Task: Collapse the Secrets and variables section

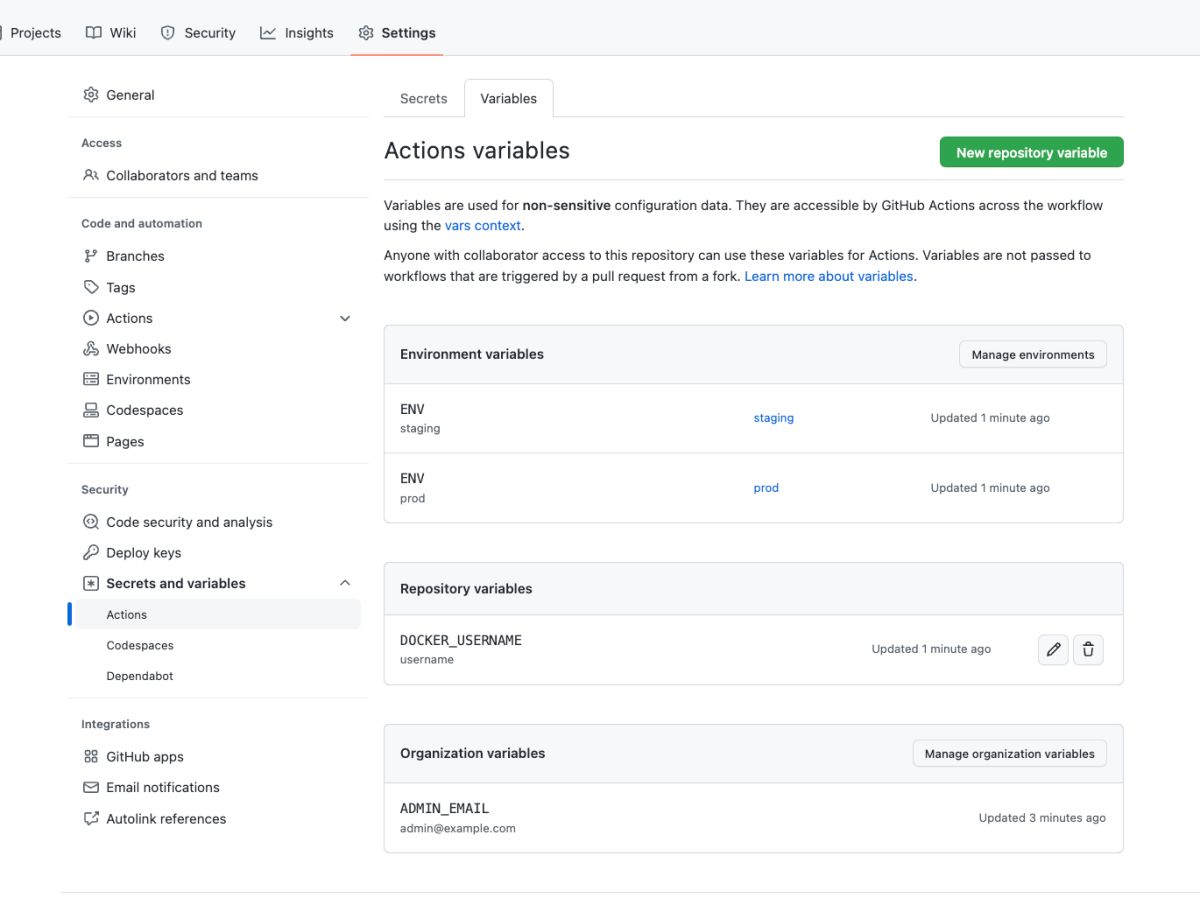Action: [345, 583]
